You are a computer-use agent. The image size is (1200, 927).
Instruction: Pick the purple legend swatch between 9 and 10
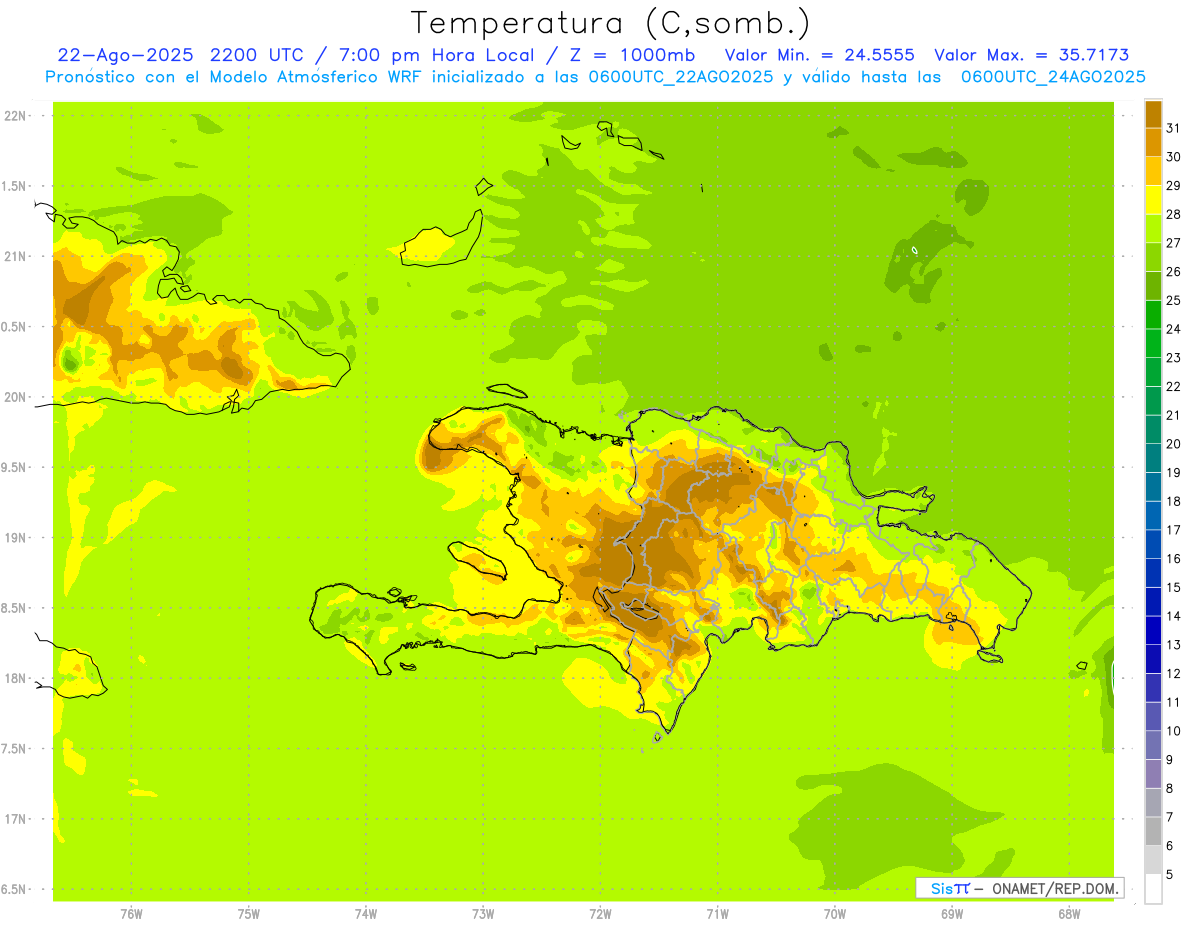[x=1153, y=744]
